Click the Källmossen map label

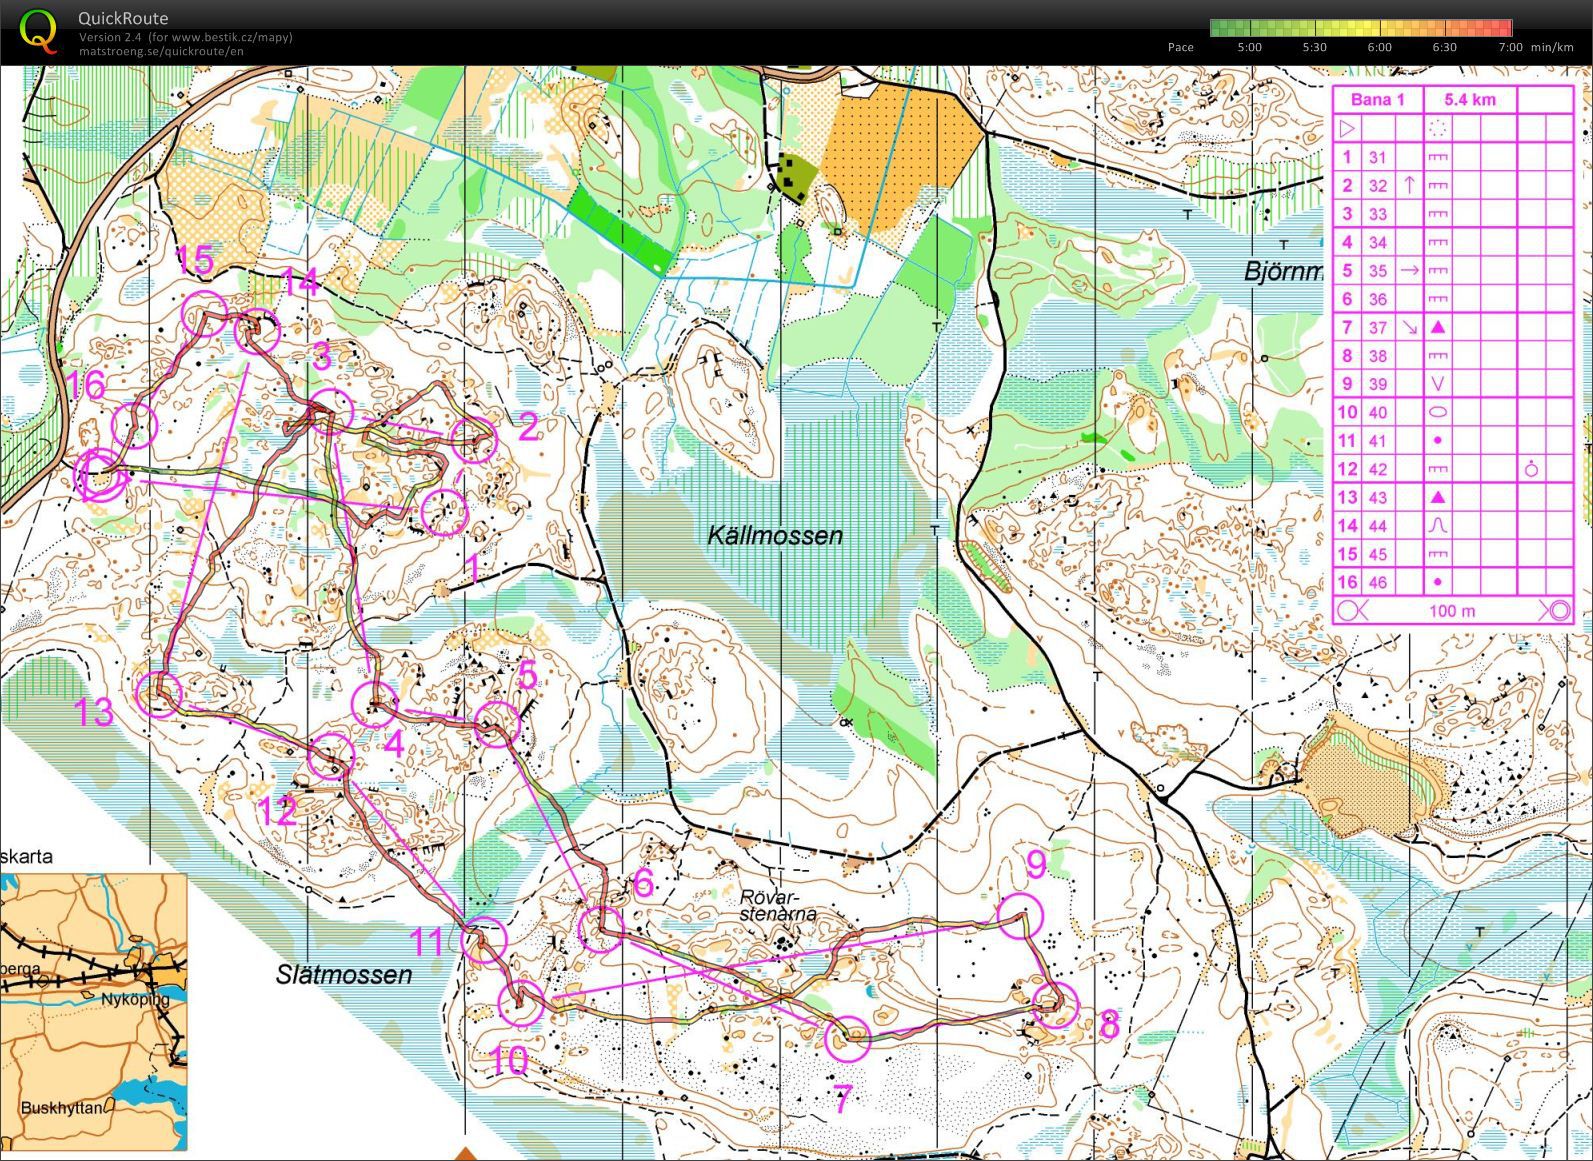click(x=775, y=535)
